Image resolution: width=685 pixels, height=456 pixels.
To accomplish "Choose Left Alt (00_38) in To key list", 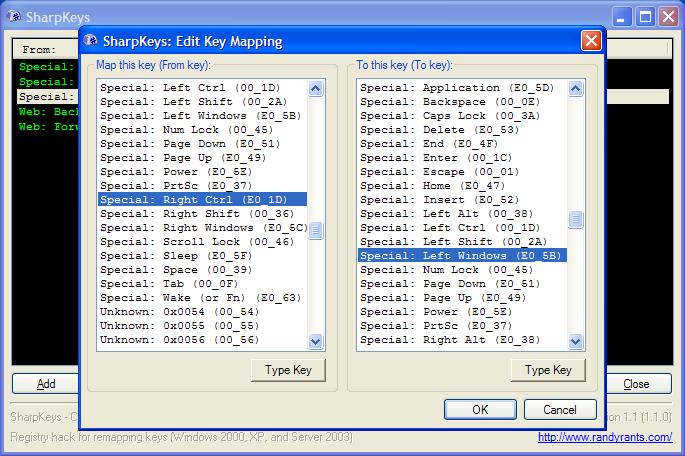I will [463, 214].
